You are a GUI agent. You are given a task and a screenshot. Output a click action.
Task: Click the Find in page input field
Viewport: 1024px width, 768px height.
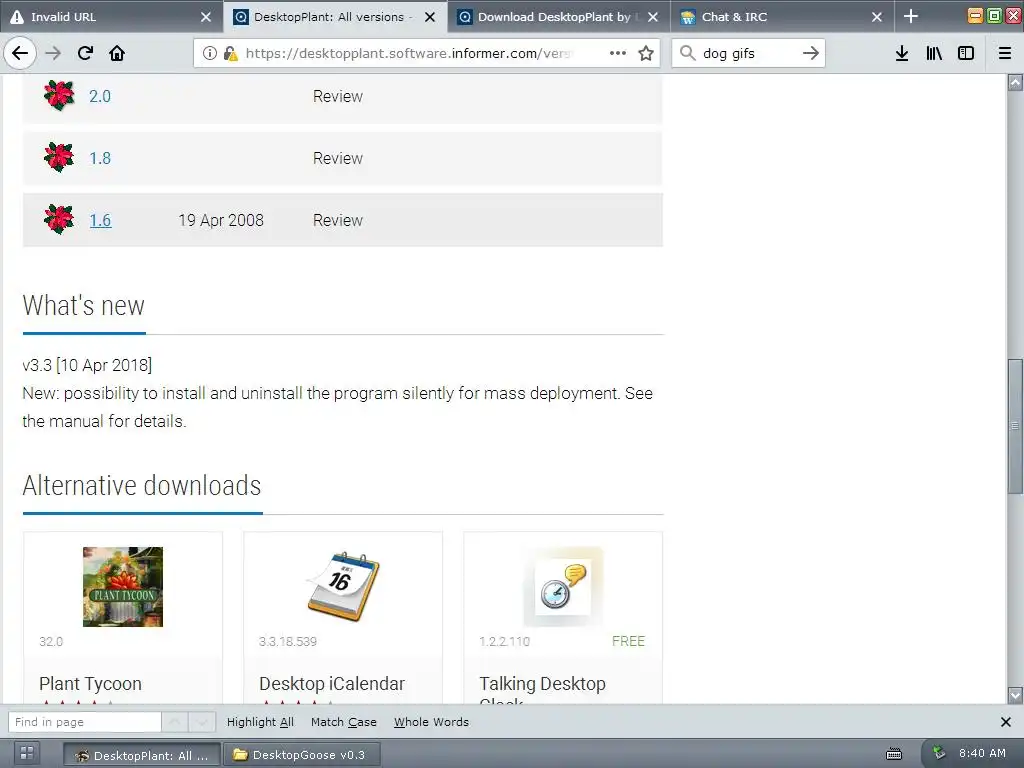(x=84, y=722)
